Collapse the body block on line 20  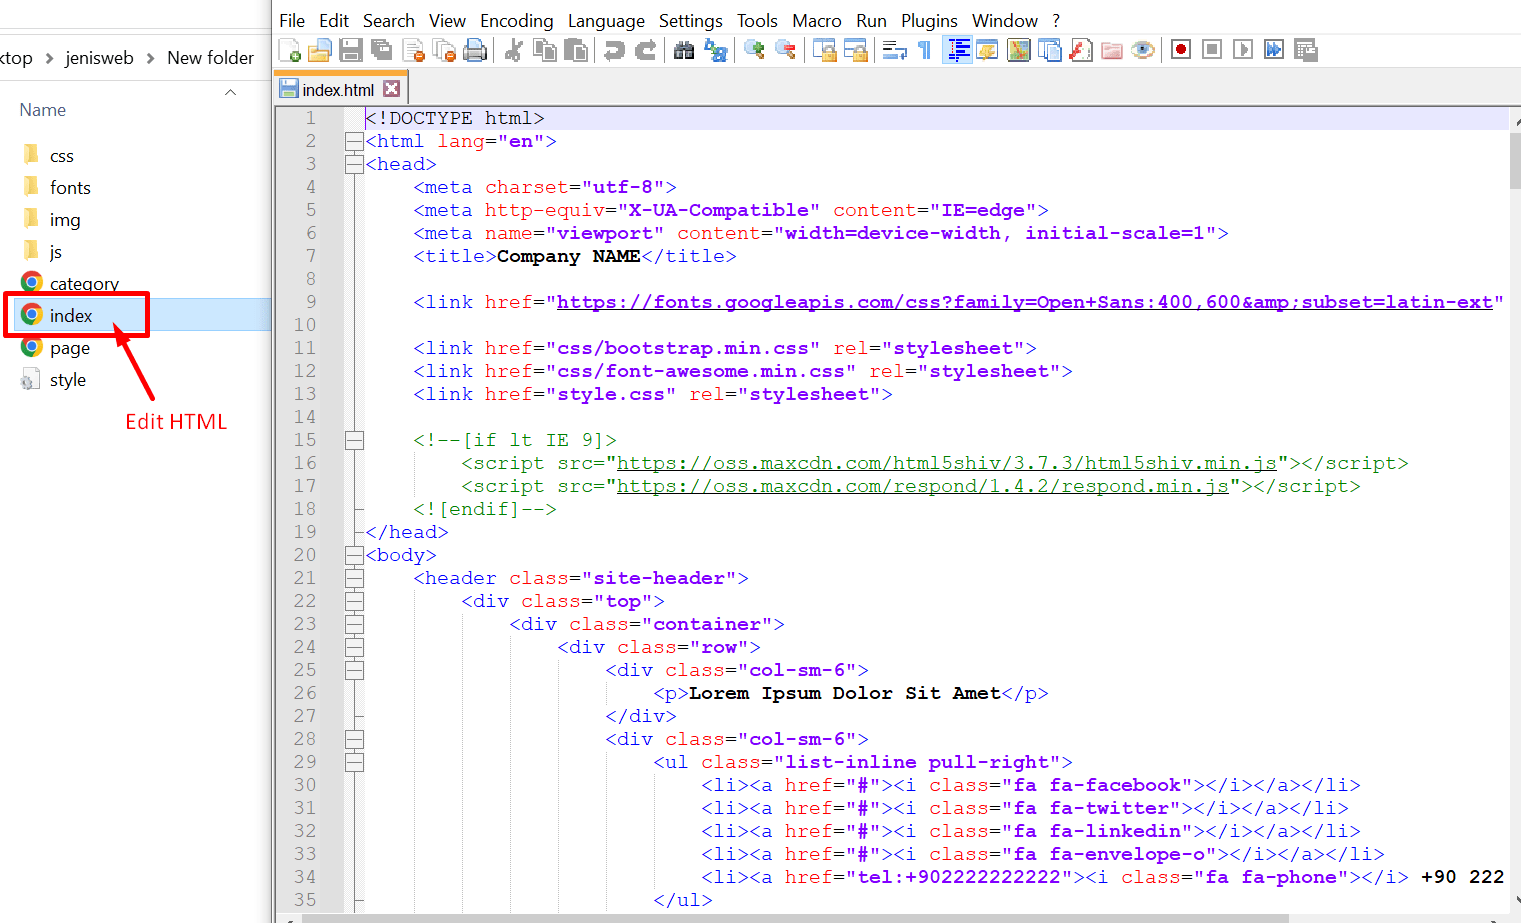[x=354, y=555]
